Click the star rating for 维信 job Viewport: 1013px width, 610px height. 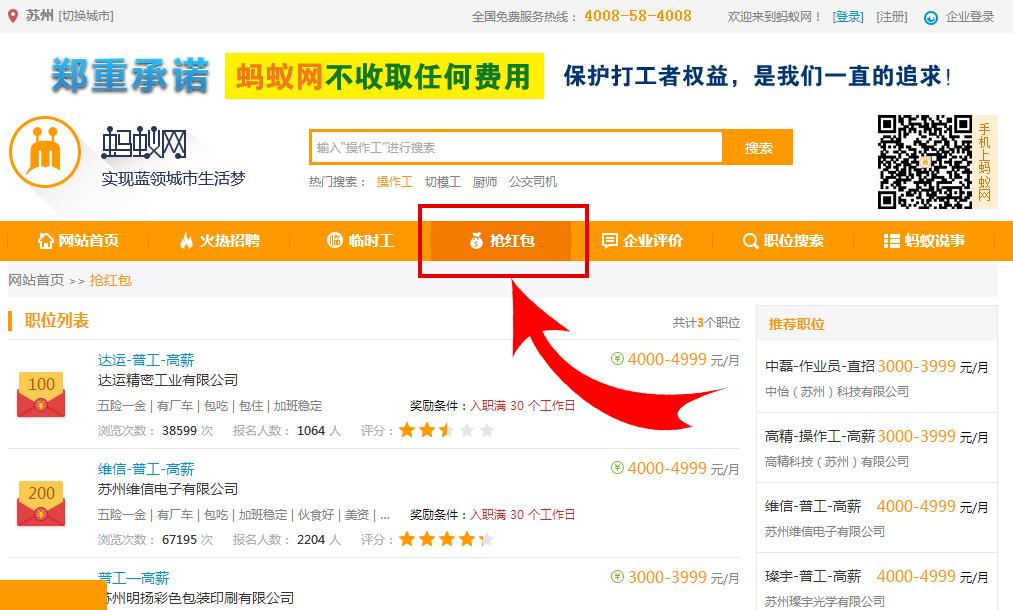coord(446,540)
